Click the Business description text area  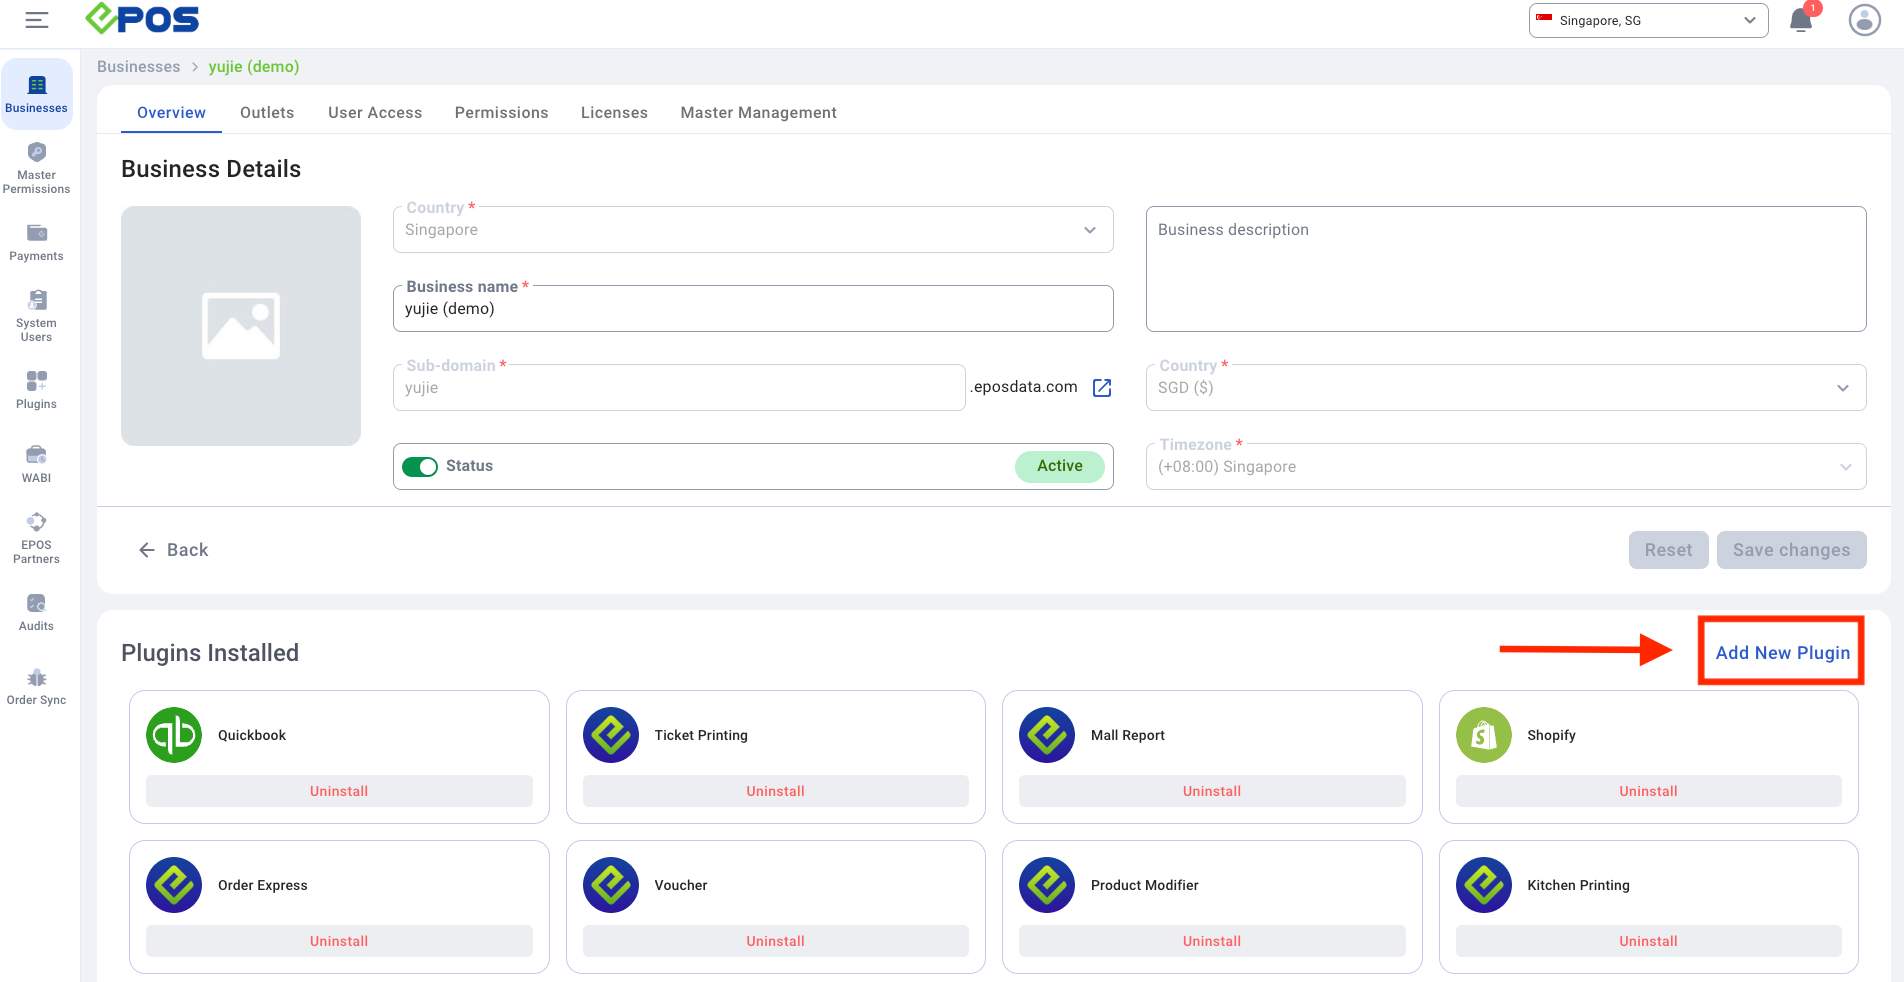[x=1506, y=269]
